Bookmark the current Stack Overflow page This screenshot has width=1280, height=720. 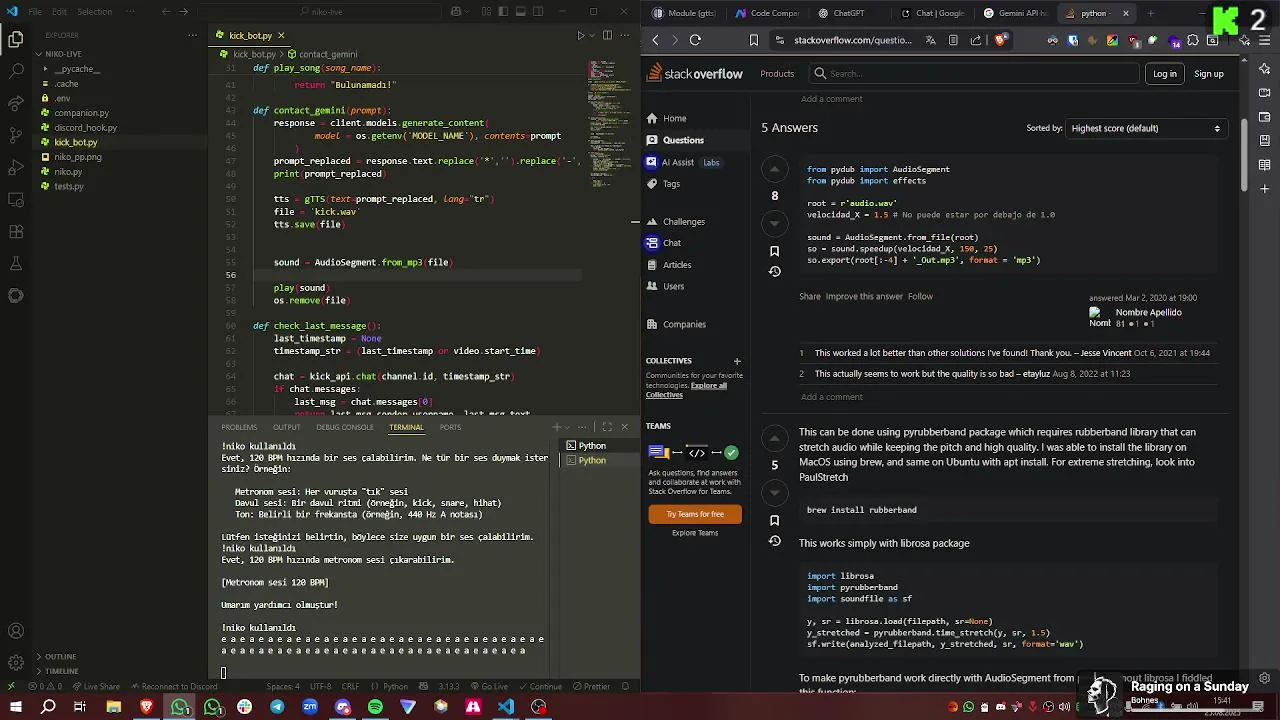tap(754, 40)
